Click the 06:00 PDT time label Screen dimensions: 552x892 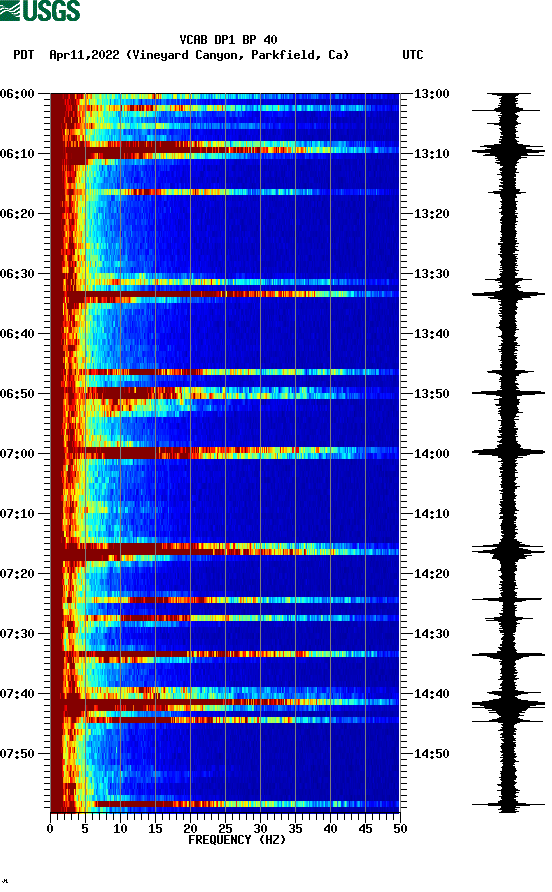(x=17, y=94)
